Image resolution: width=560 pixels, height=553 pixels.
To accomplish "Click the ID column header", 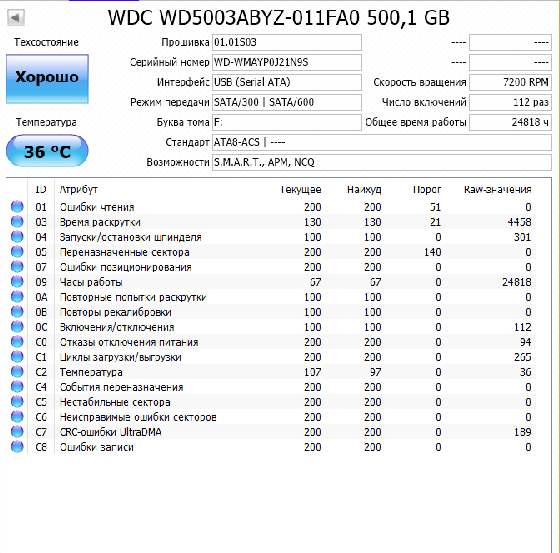I will 41,189.
